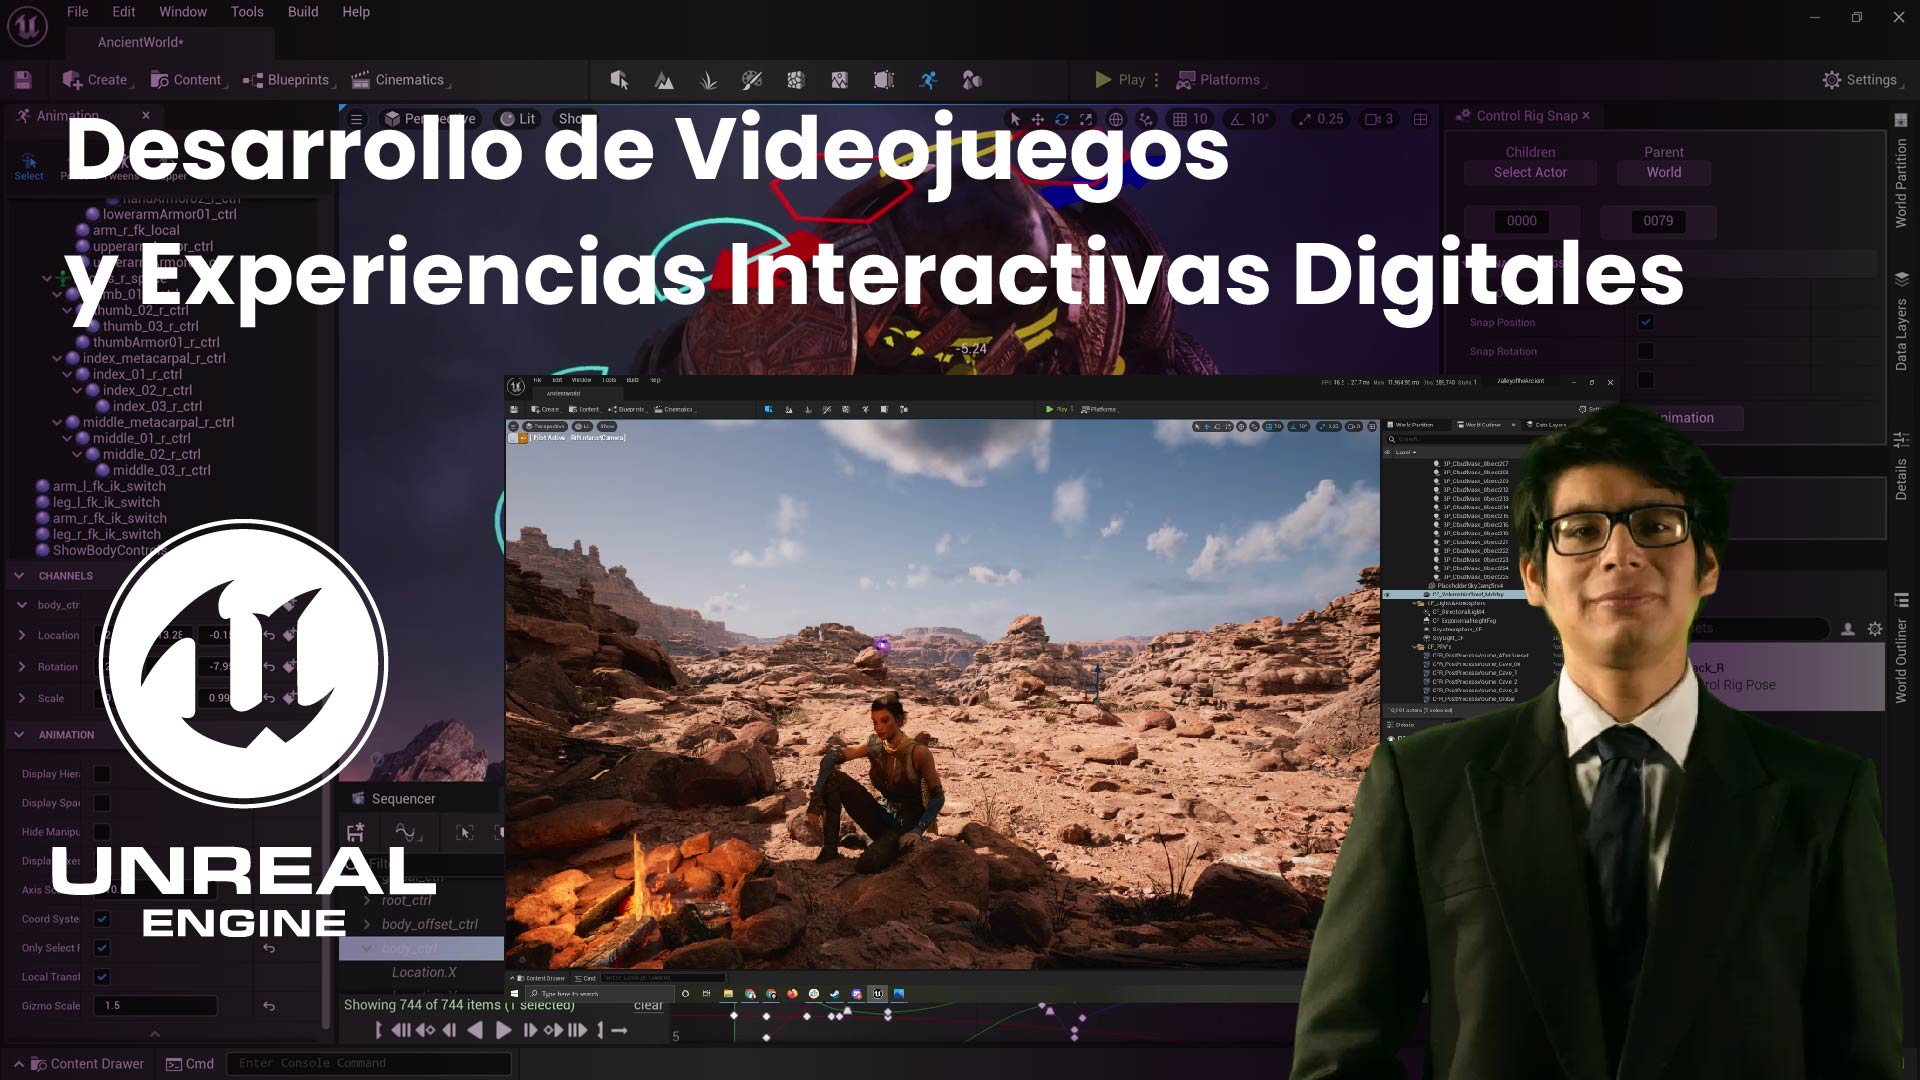Select the Landscape mode icon
This screenshot has width=1920, height=1080.
pyautogui.click(x=664, y=80)
